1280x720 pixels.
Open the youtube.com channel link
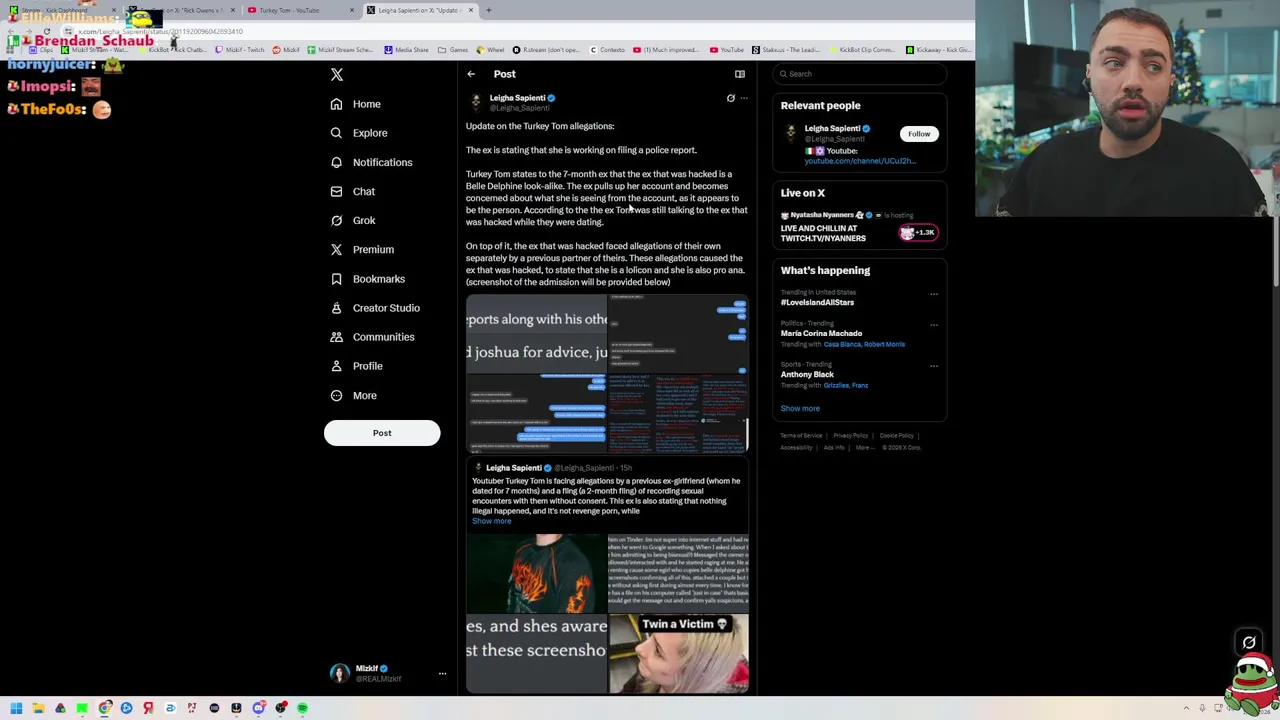pos(860,161)
